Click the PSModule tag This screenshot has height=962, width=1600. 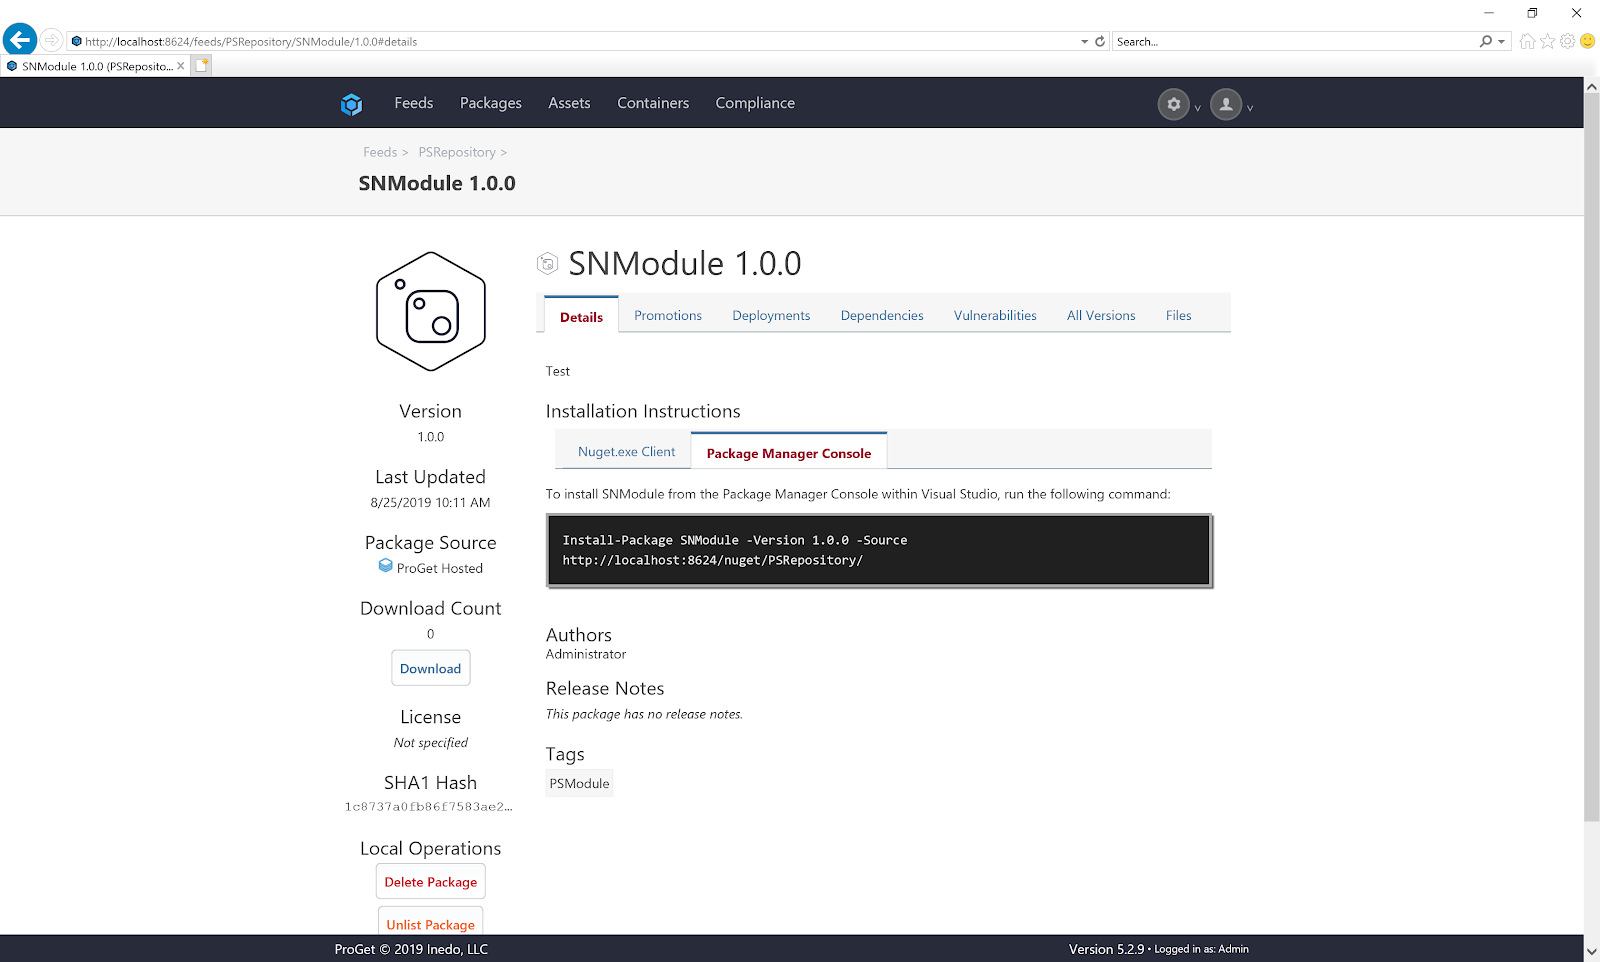pyautogui.click(x=579, y=783)
